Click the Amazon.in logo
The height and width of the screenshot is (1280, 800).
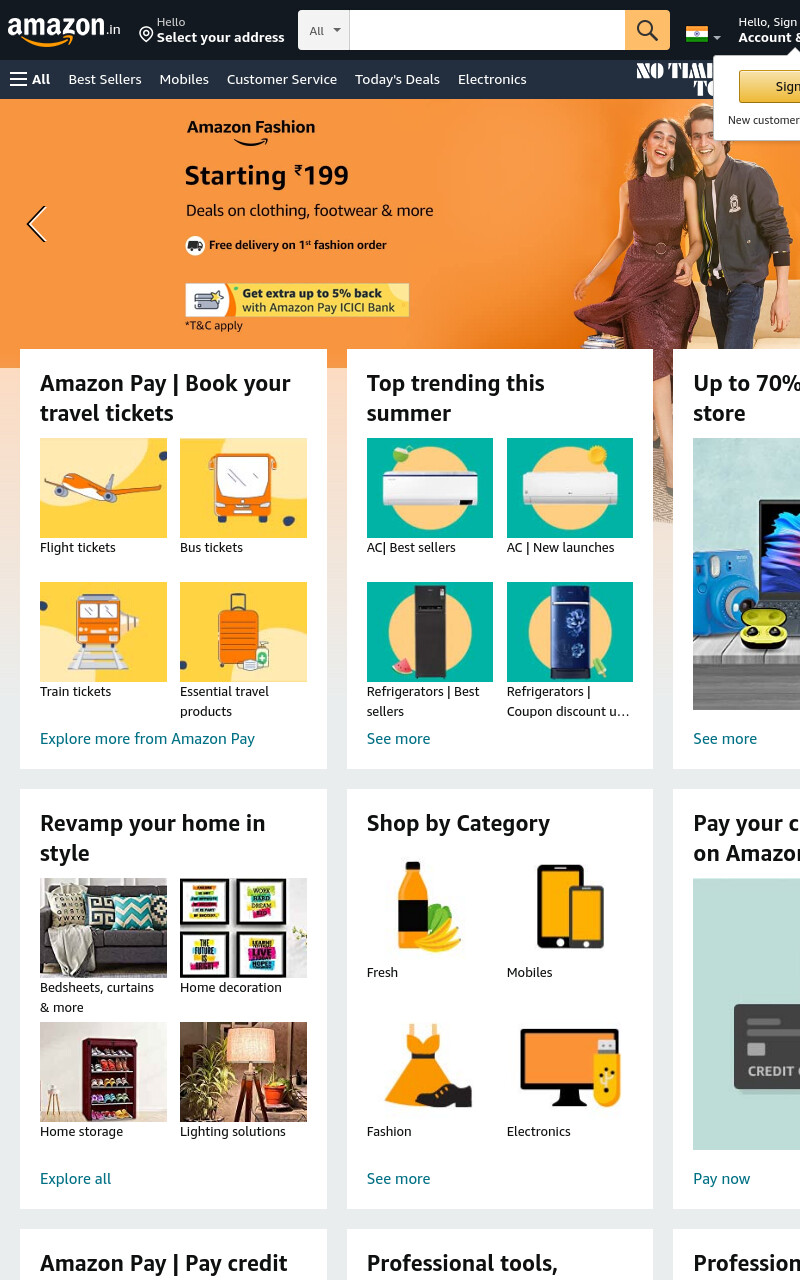pyautogui.click(x=64, y=31)
